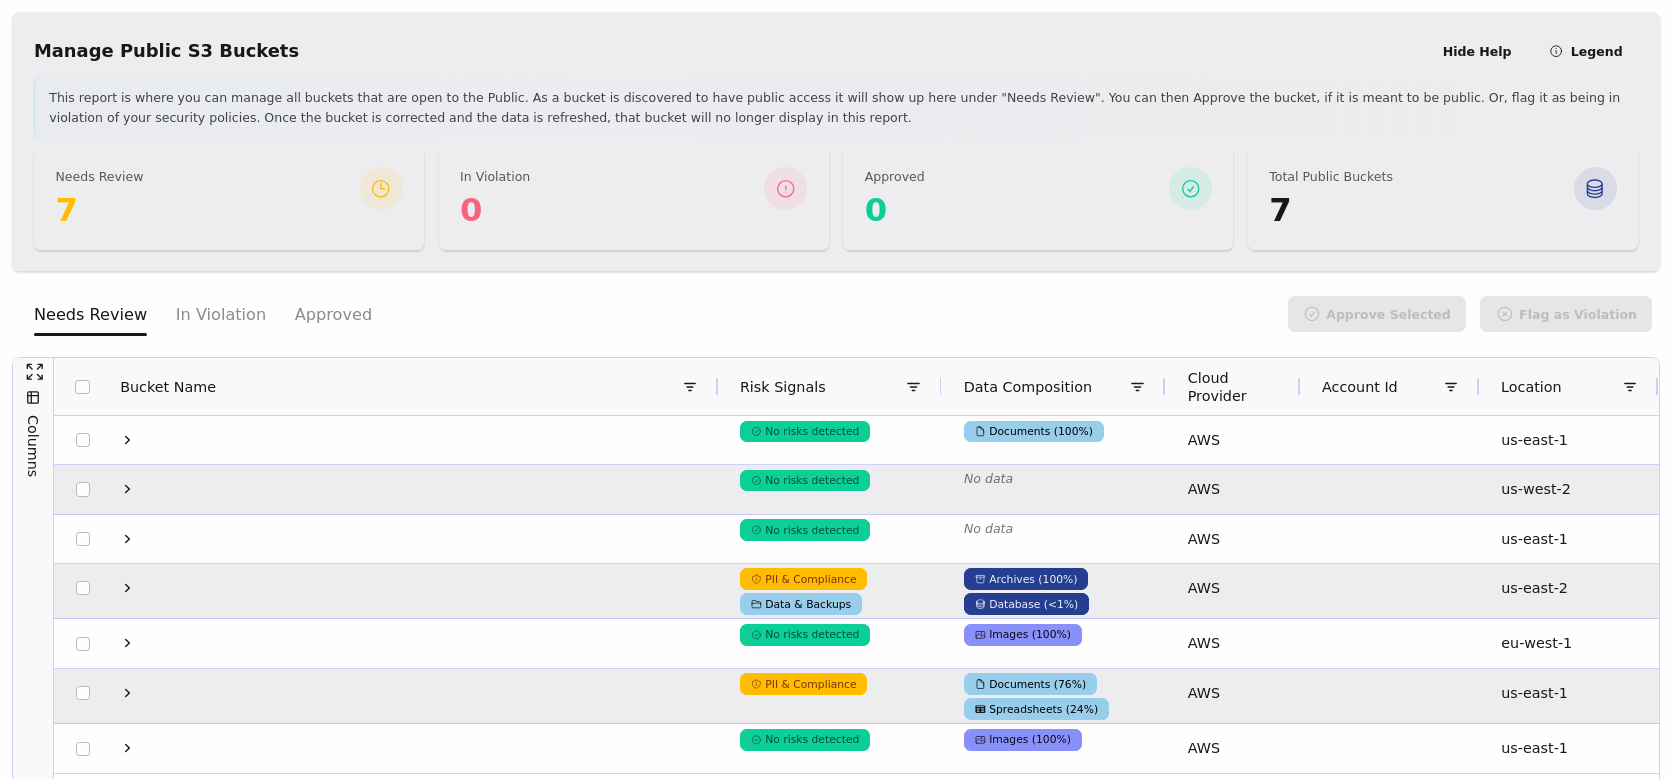Check the box for the us-west-2 bucket row
Image resolution: width=1676 pixels, height=779 pixels.
(83, 489)
